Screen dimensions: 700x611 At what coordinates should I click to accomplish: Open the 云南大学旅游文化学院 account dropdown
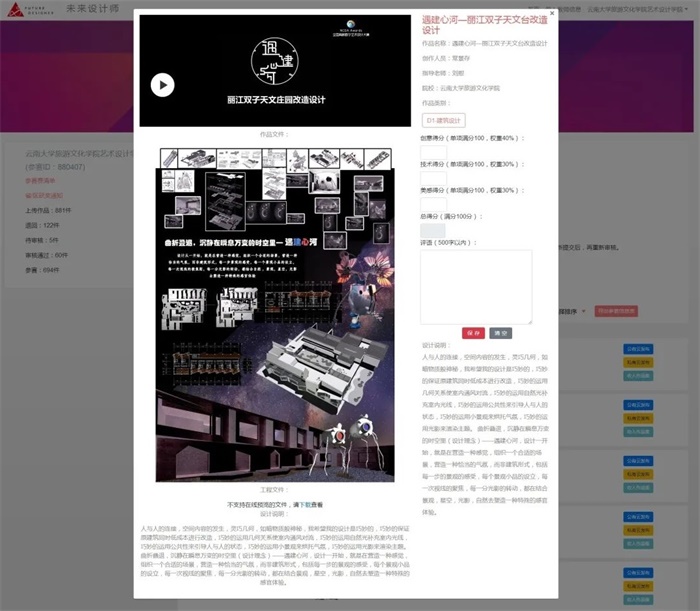[637, 9]
